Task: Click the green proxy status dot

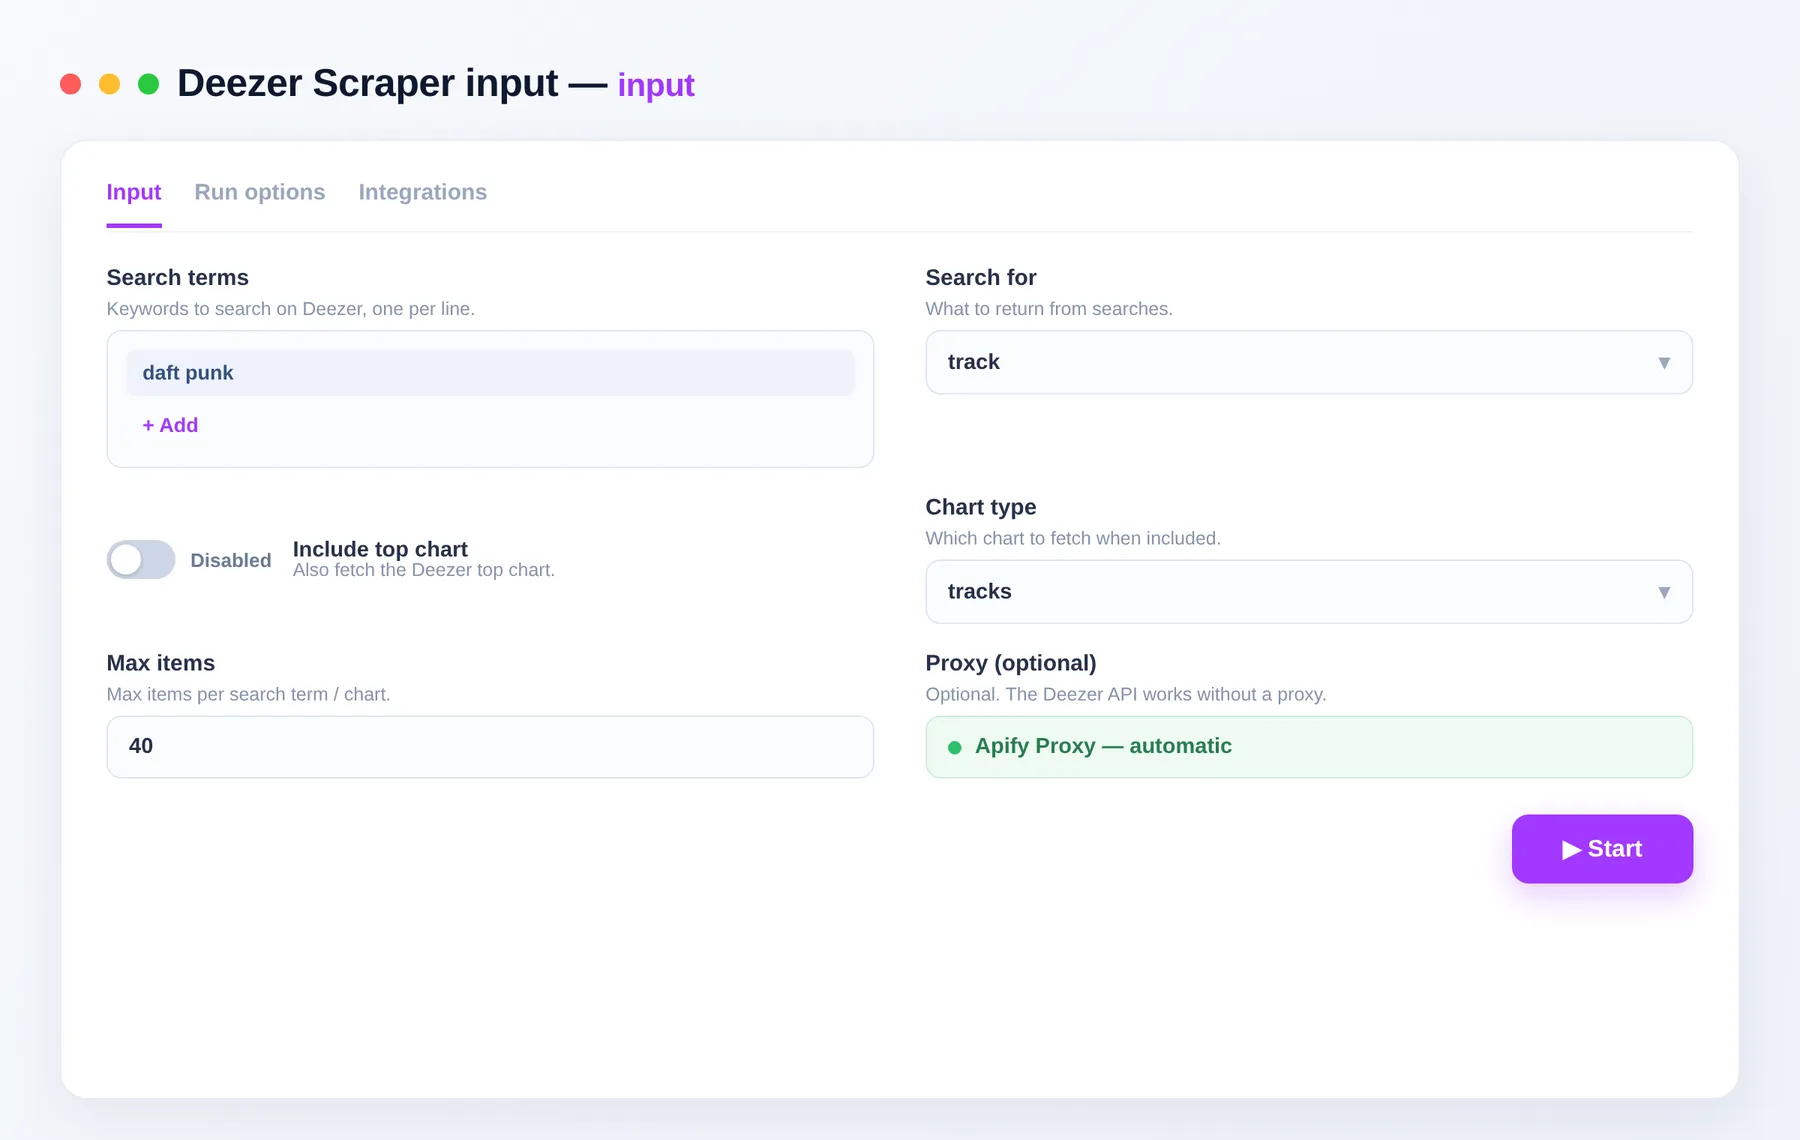Action: point(955,747)
